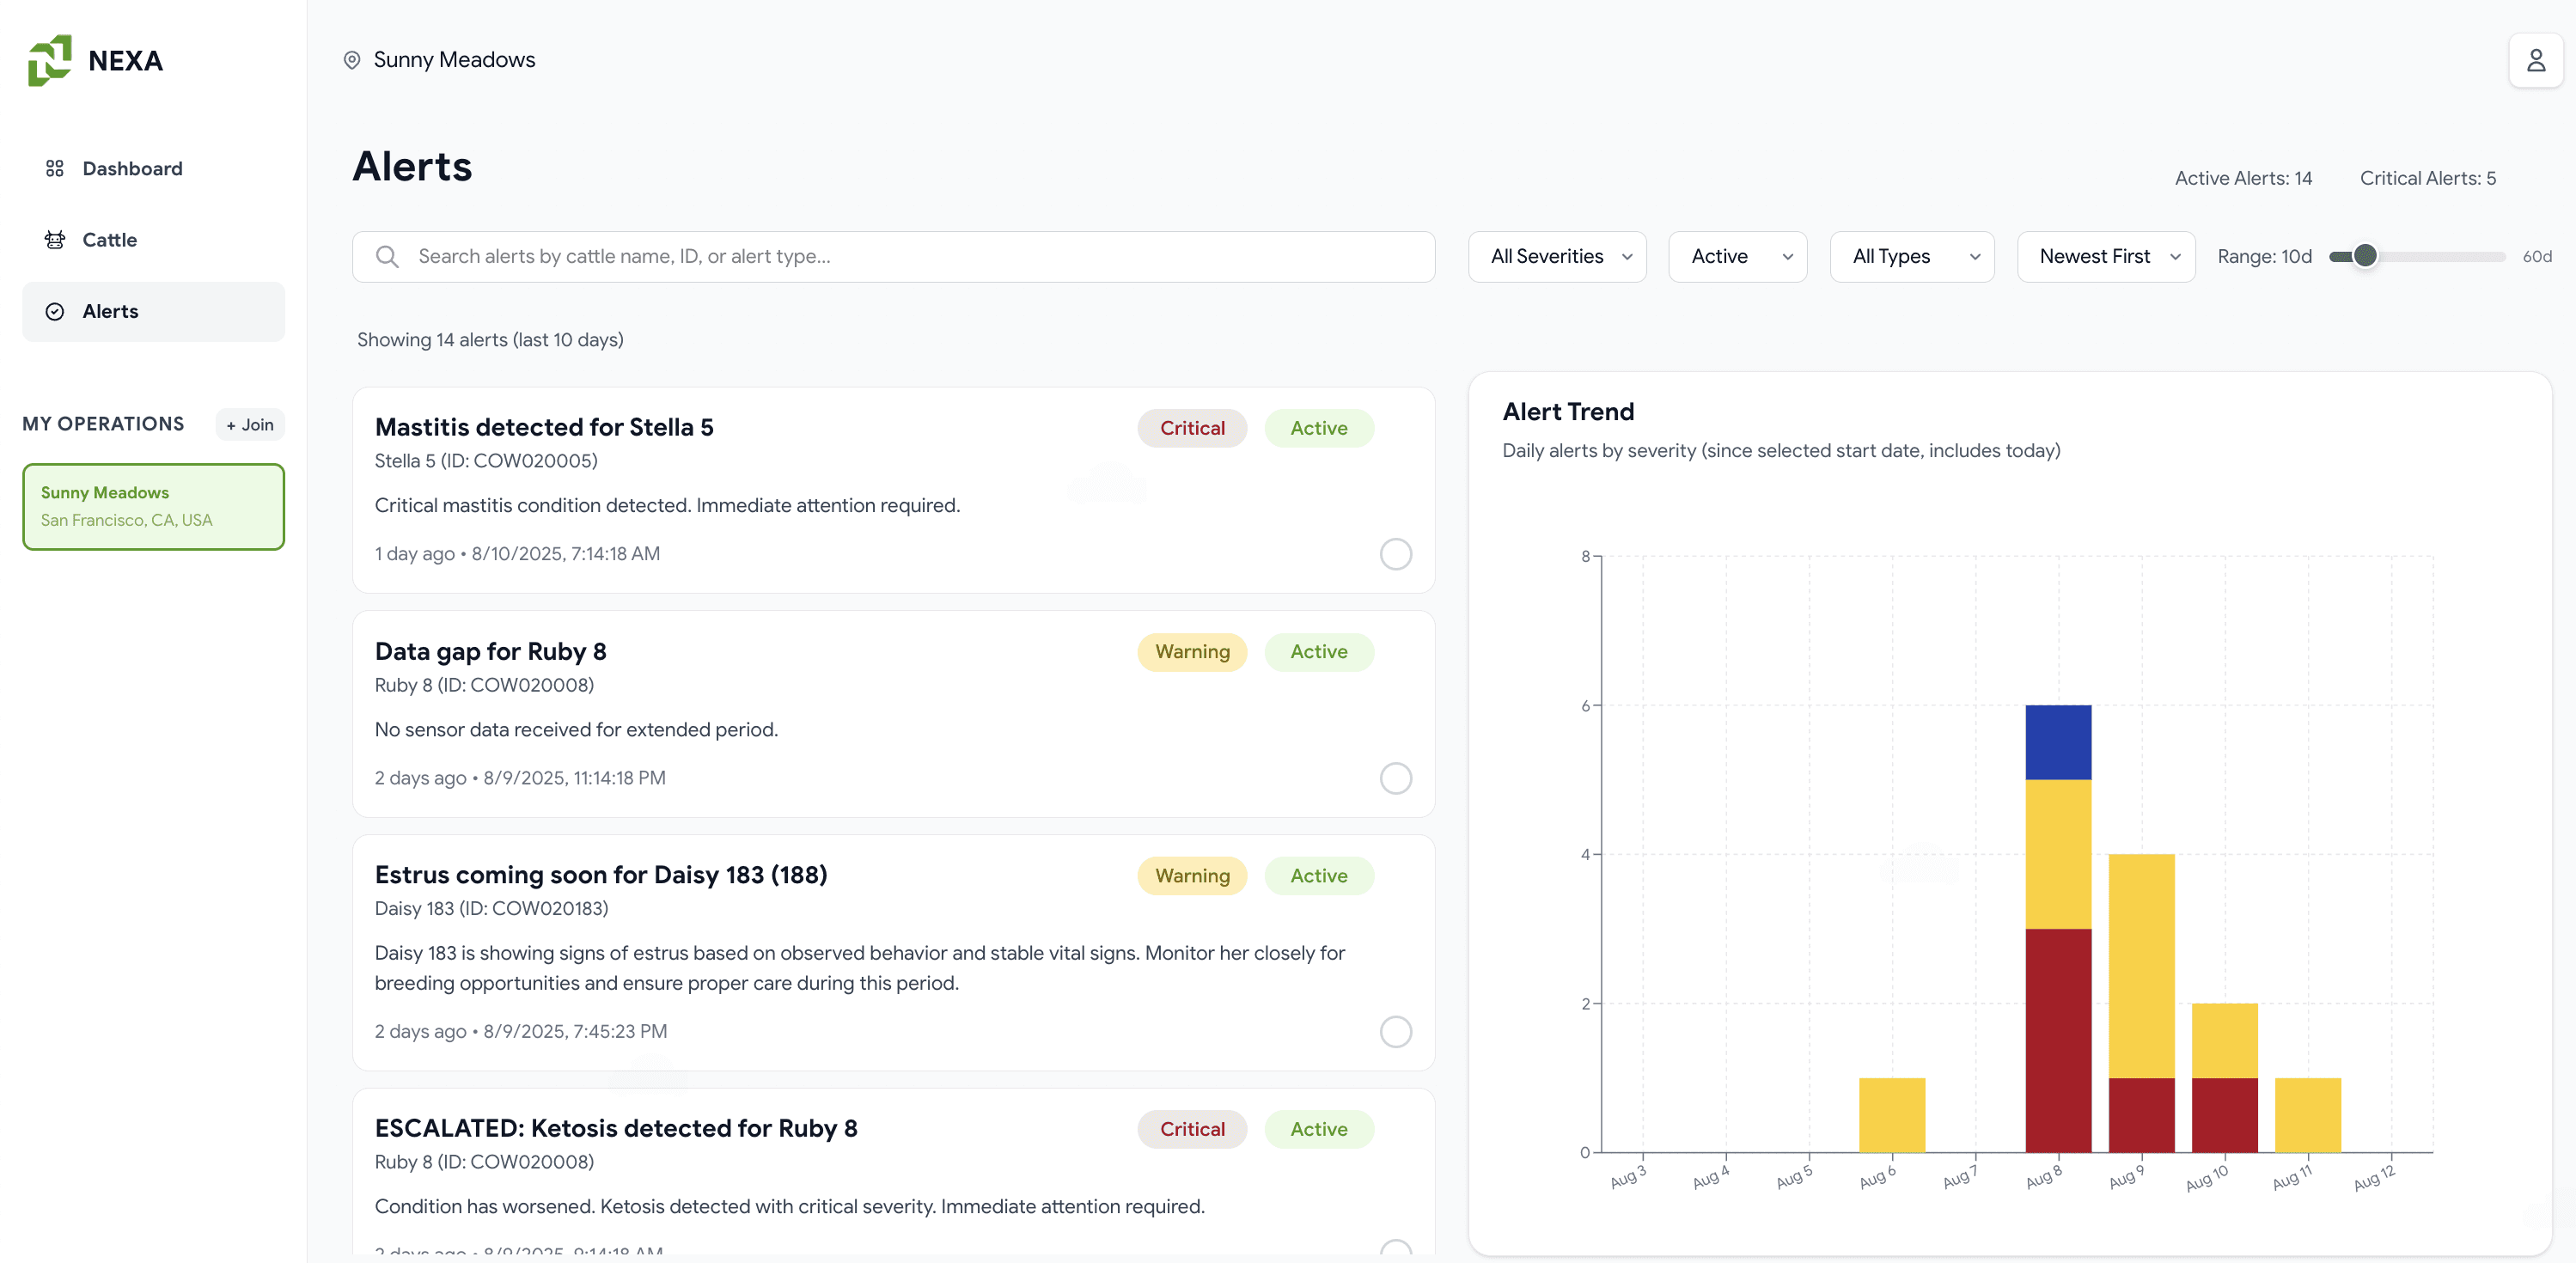This screenshot has height=1263, width=2576.
Task: Click the Dashboard grid icon
Action: [x=55, y=168]
